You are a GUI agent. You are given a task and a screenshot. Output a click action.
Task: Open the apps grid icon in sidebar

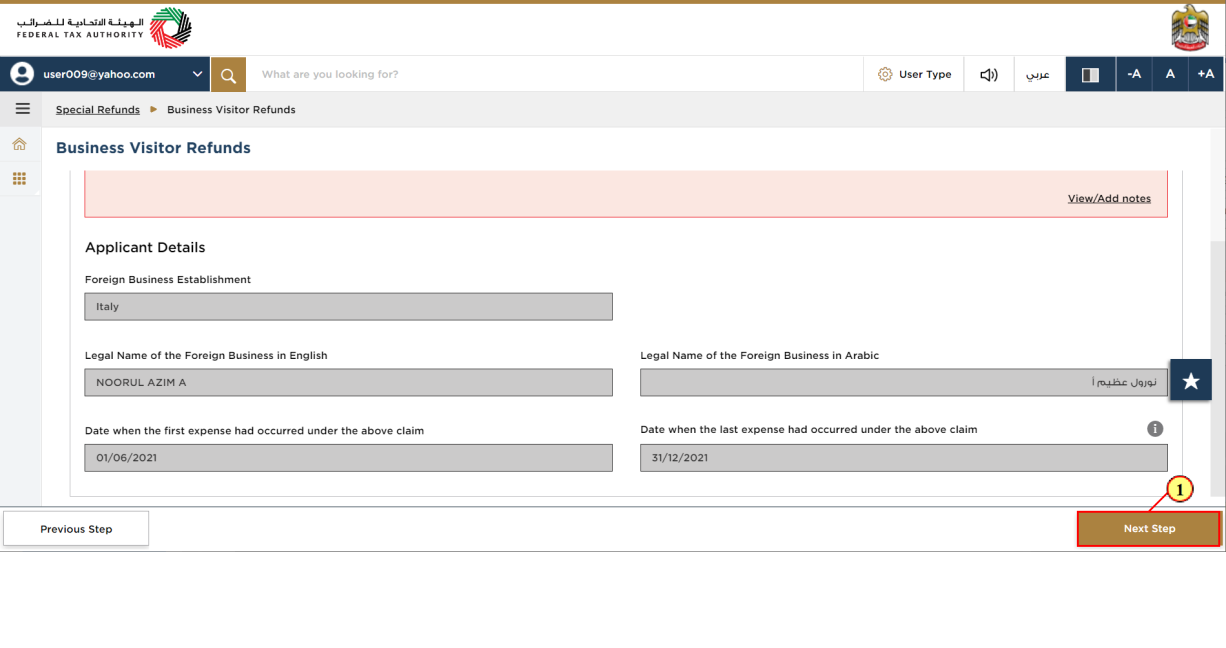[x=19, y=178]
